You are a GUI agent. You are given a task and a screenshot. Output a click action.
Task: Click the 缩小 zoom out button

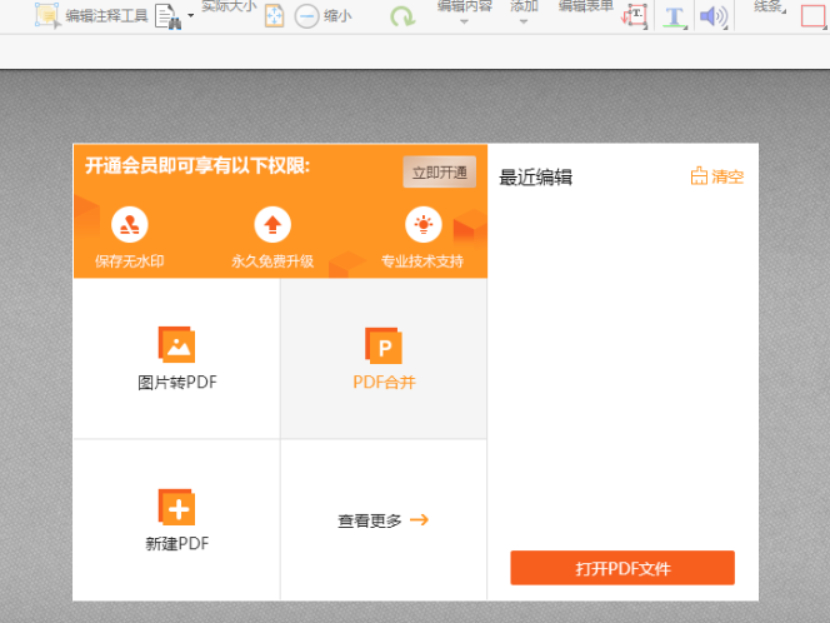(323, 16)
